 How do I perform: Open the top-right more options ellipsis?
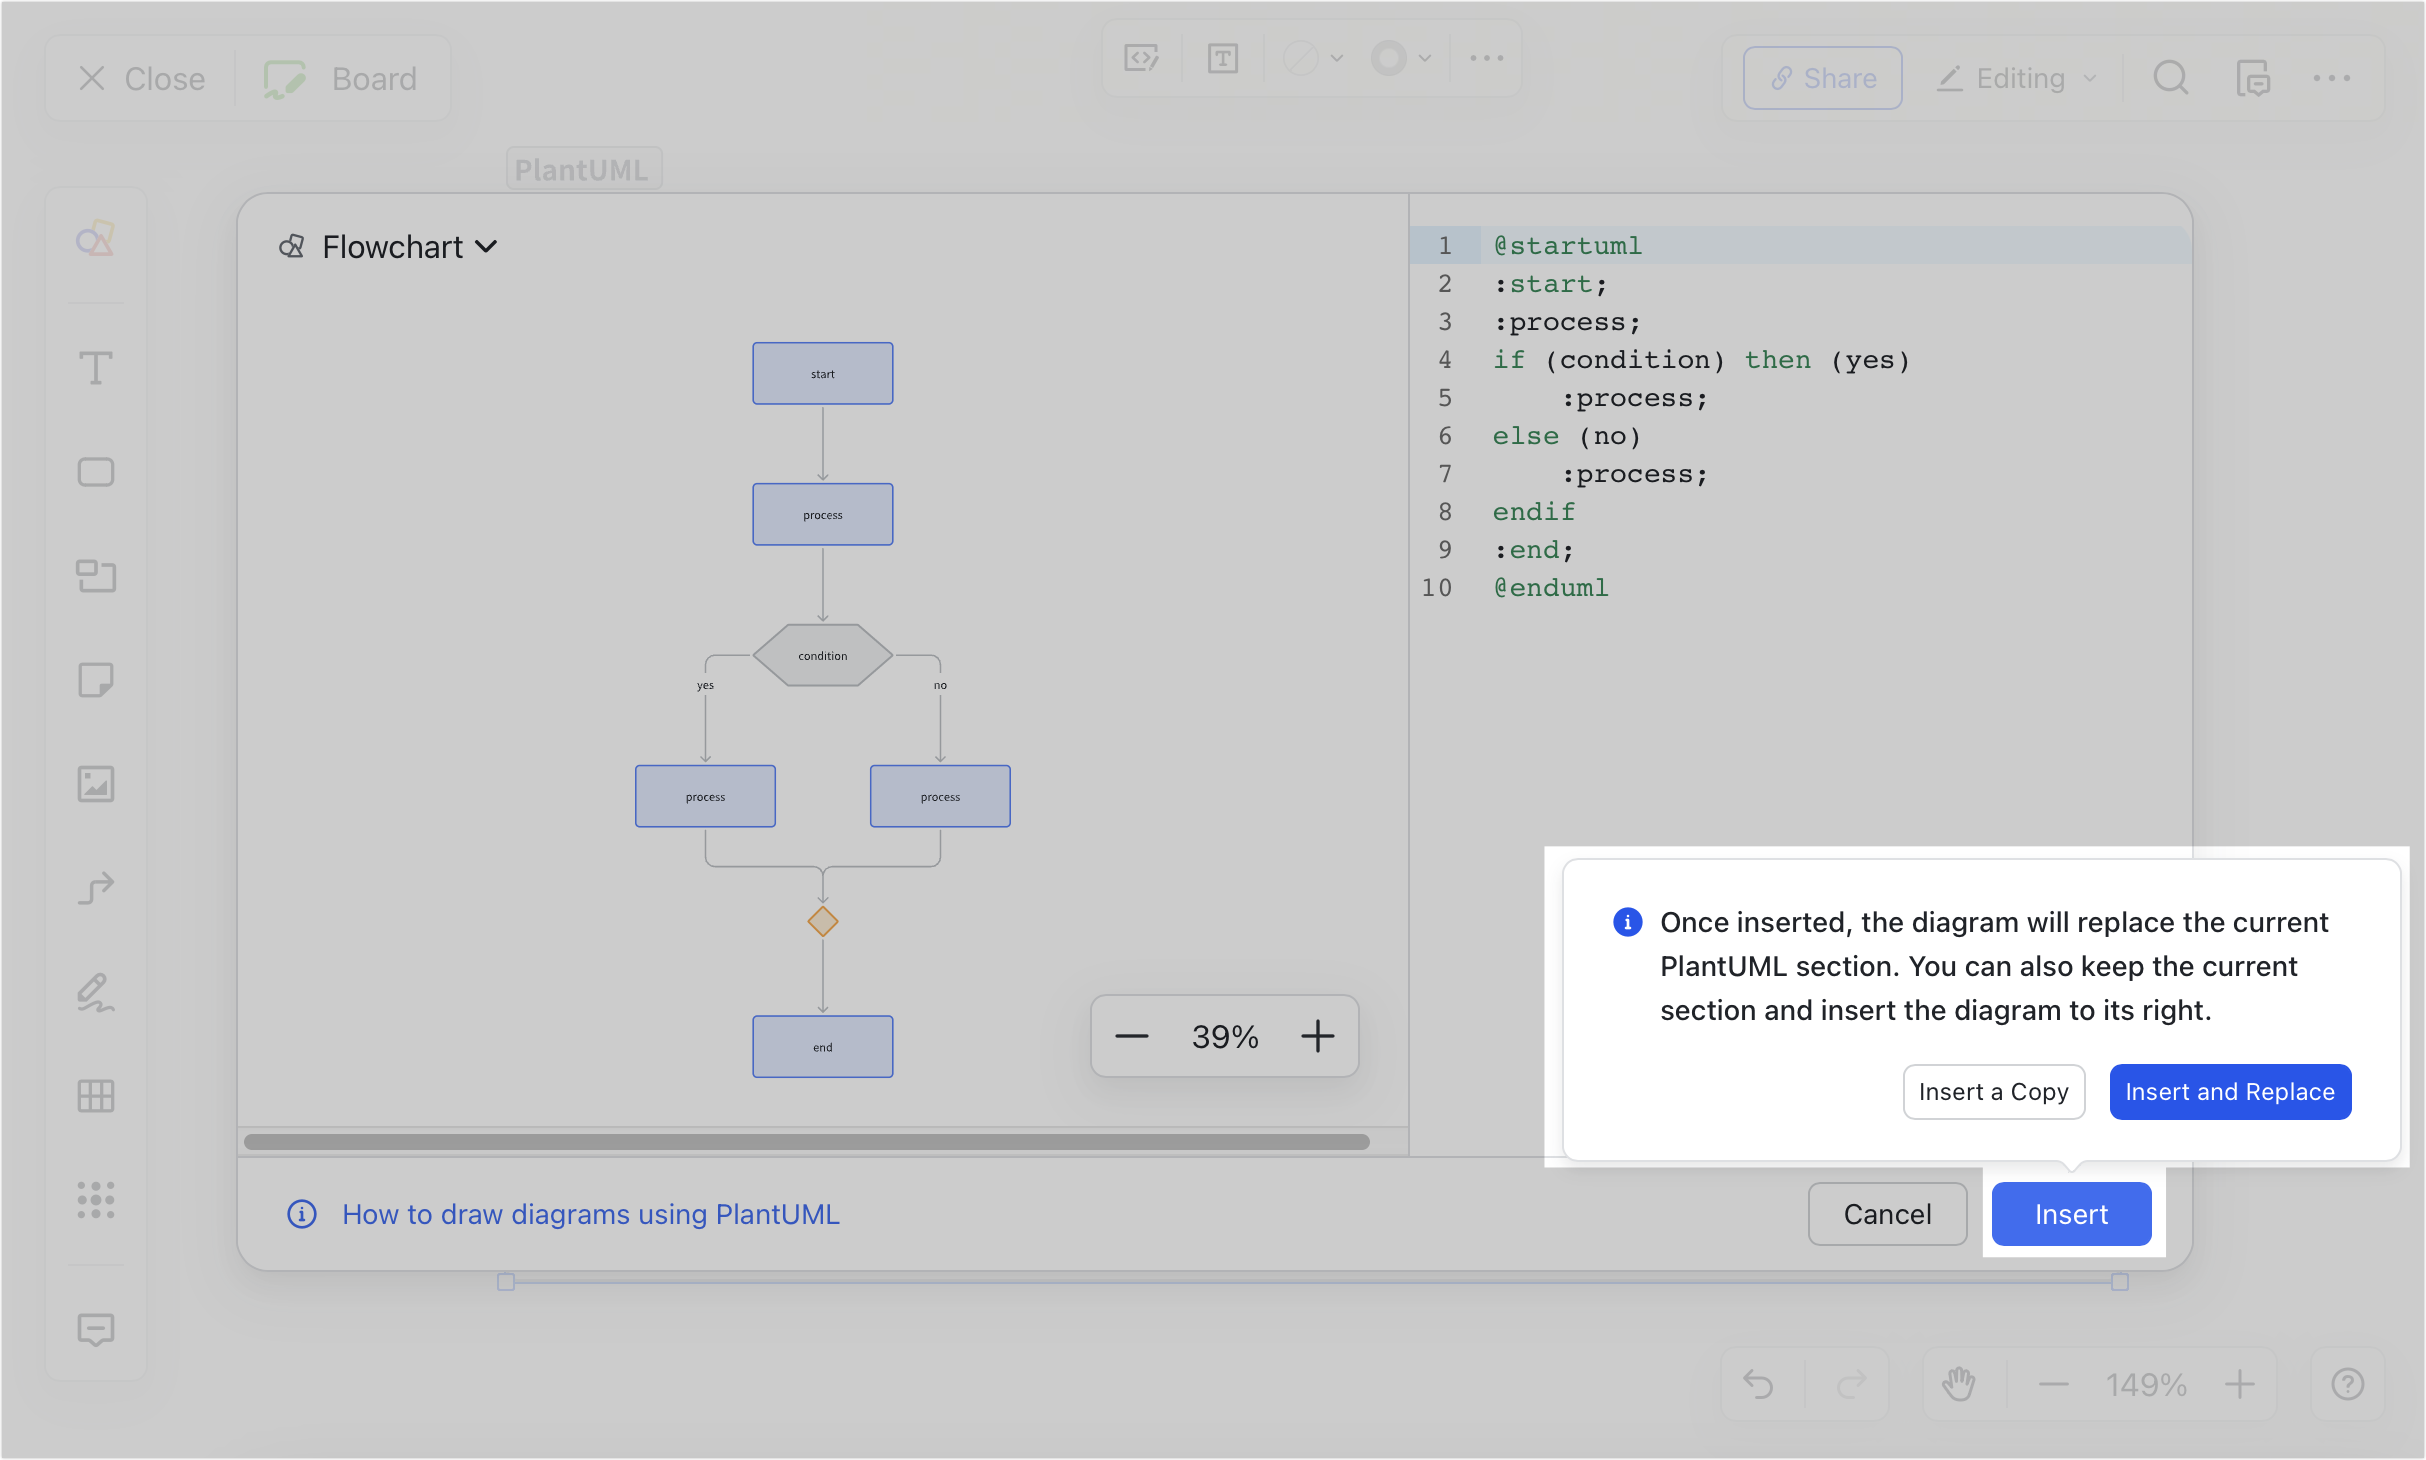(x=2332, y=78)
